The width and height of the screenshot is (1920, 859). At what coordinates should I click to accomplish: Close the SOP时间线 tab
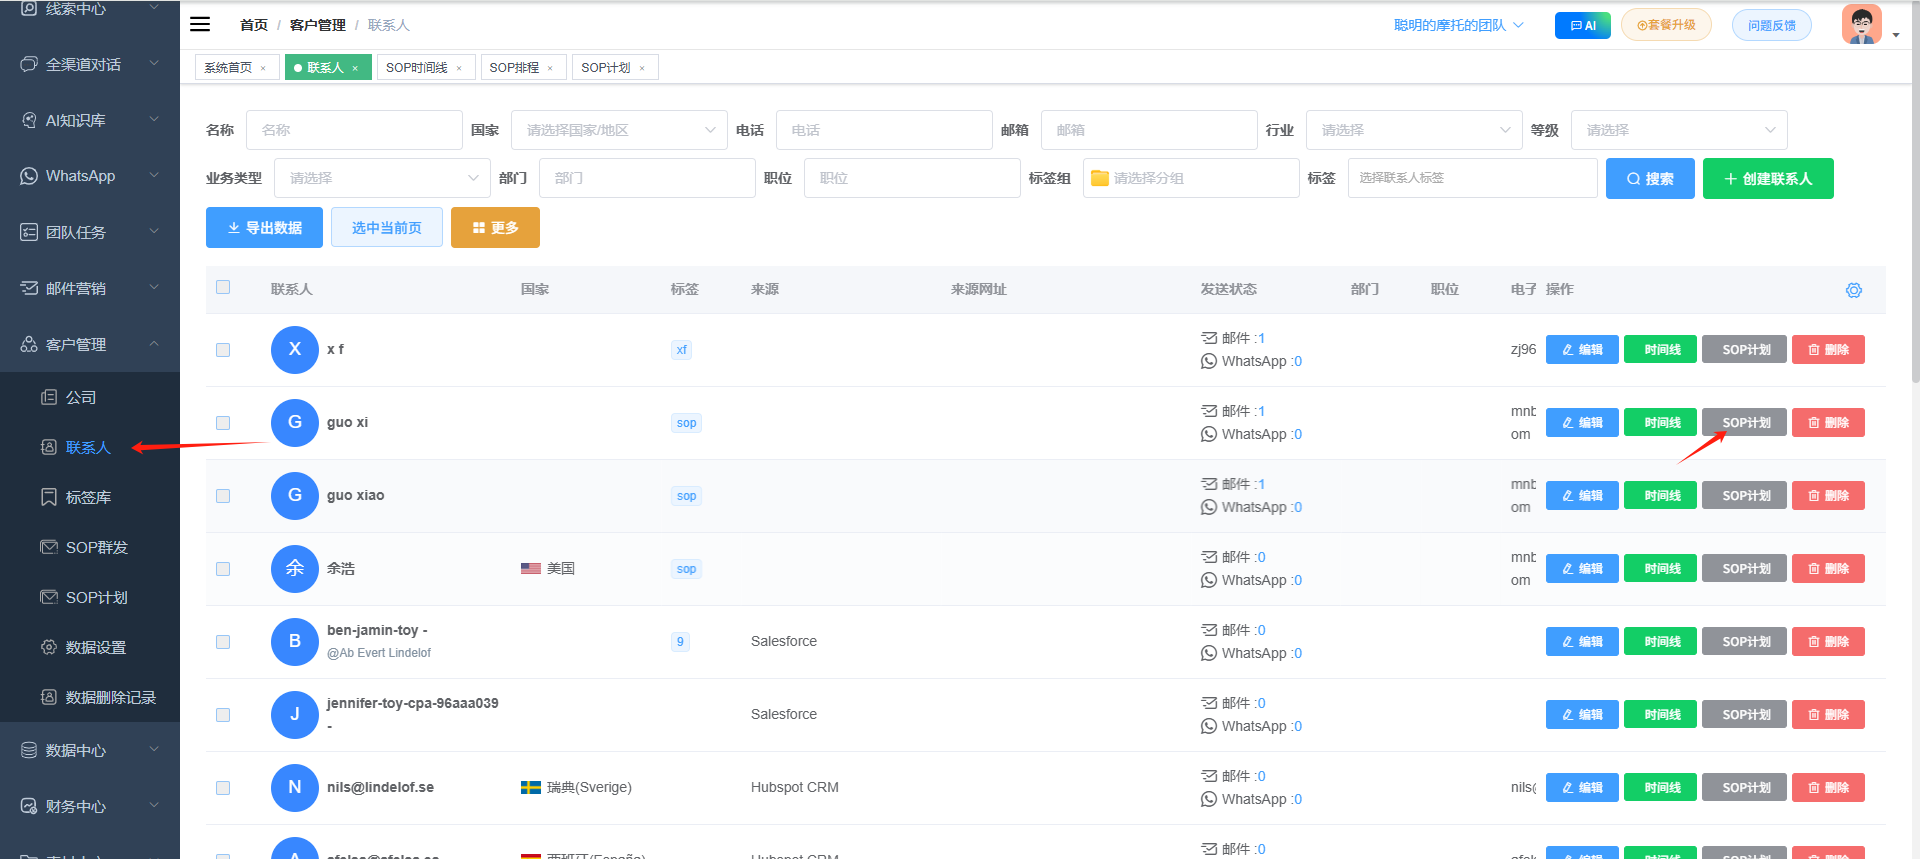tap(459, 68)
